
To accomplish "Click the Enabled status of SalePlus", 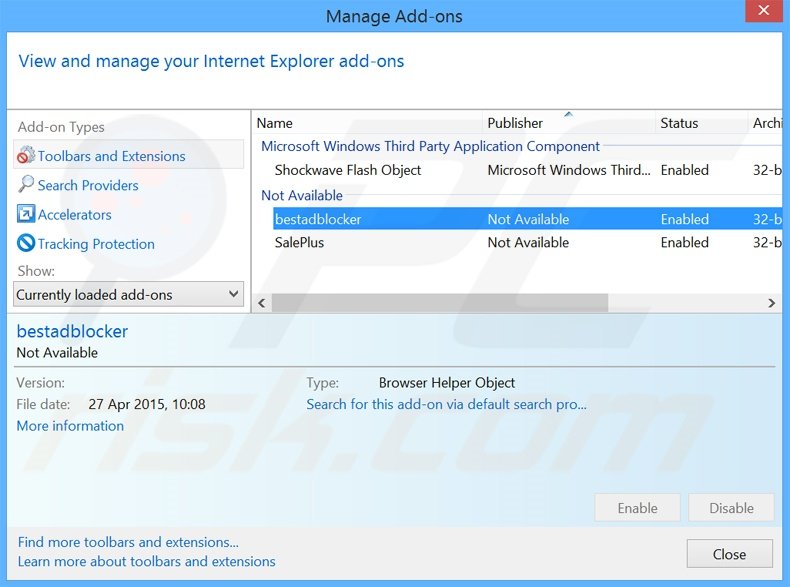I will coord(685,242).
